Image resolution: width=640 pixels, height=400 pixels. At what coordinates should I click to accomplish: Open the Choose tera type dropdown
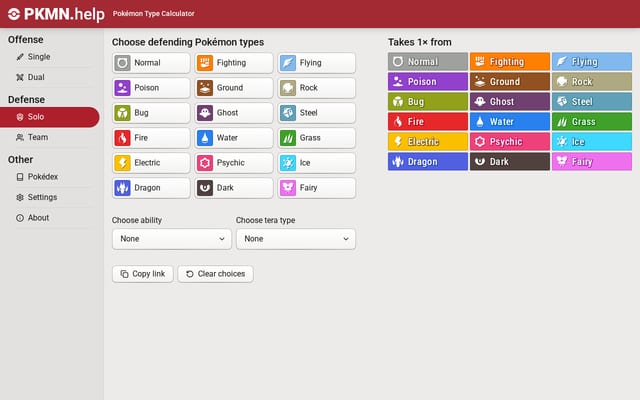point(296,239)
